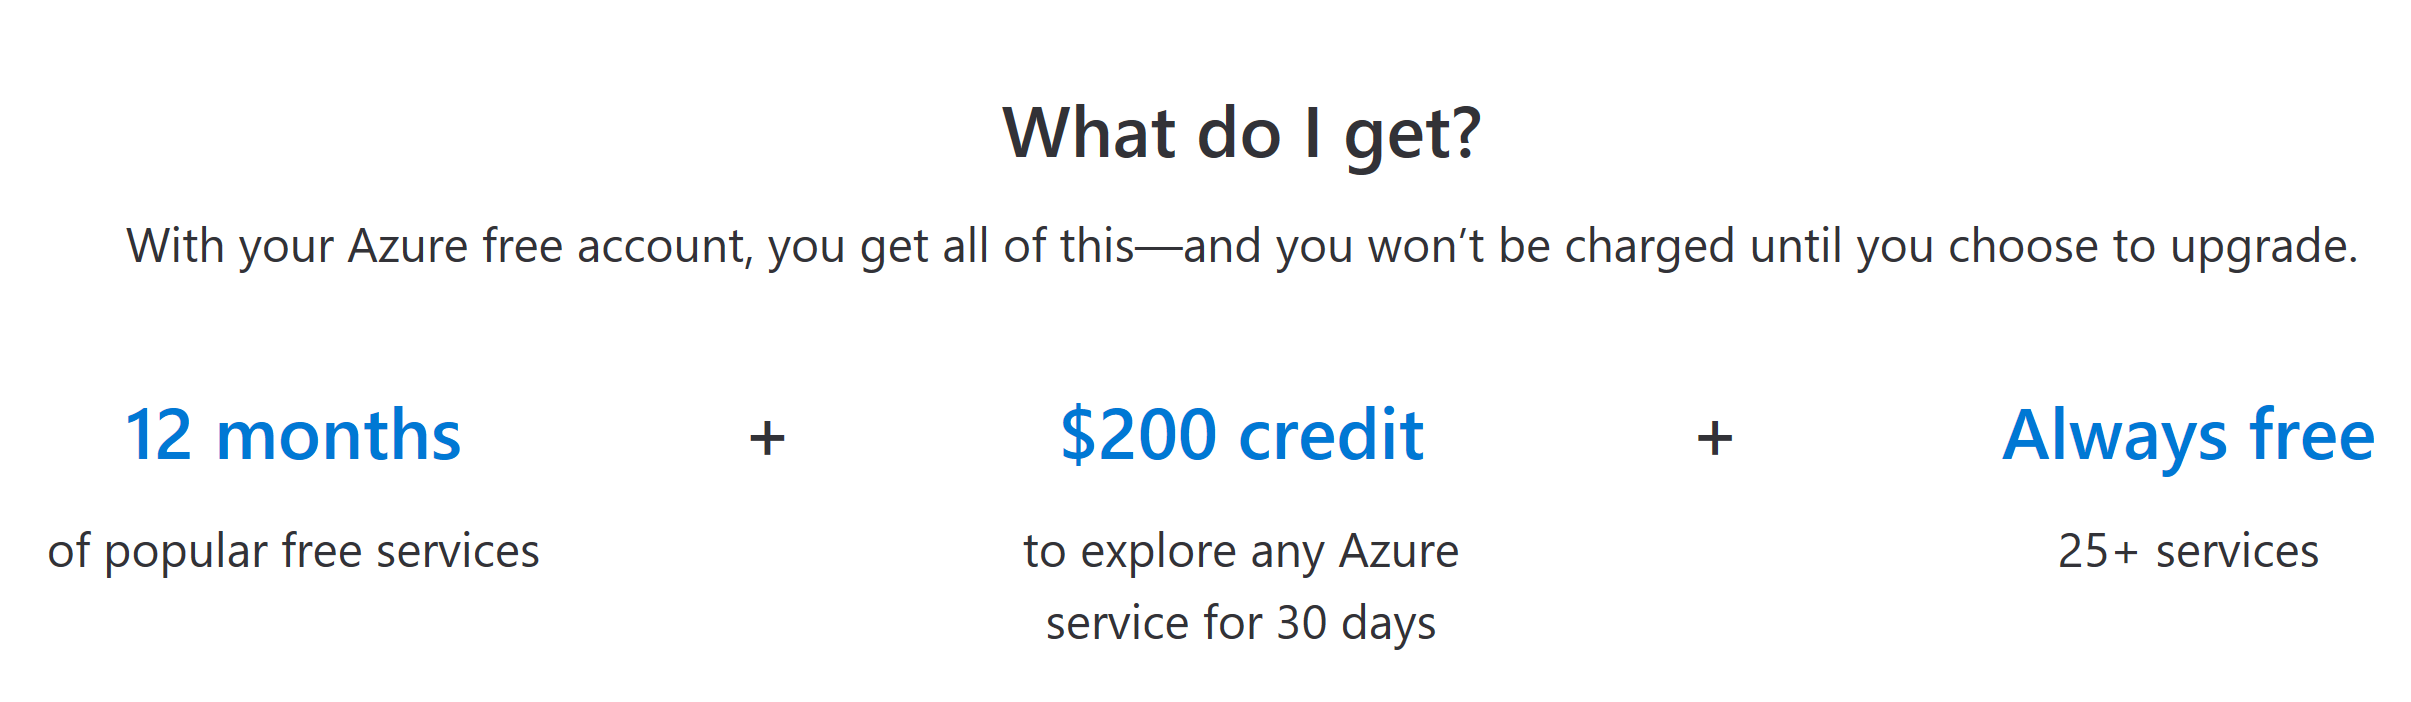
Task: Click the "service for 30 days" line
Action: pos(1241,623)
